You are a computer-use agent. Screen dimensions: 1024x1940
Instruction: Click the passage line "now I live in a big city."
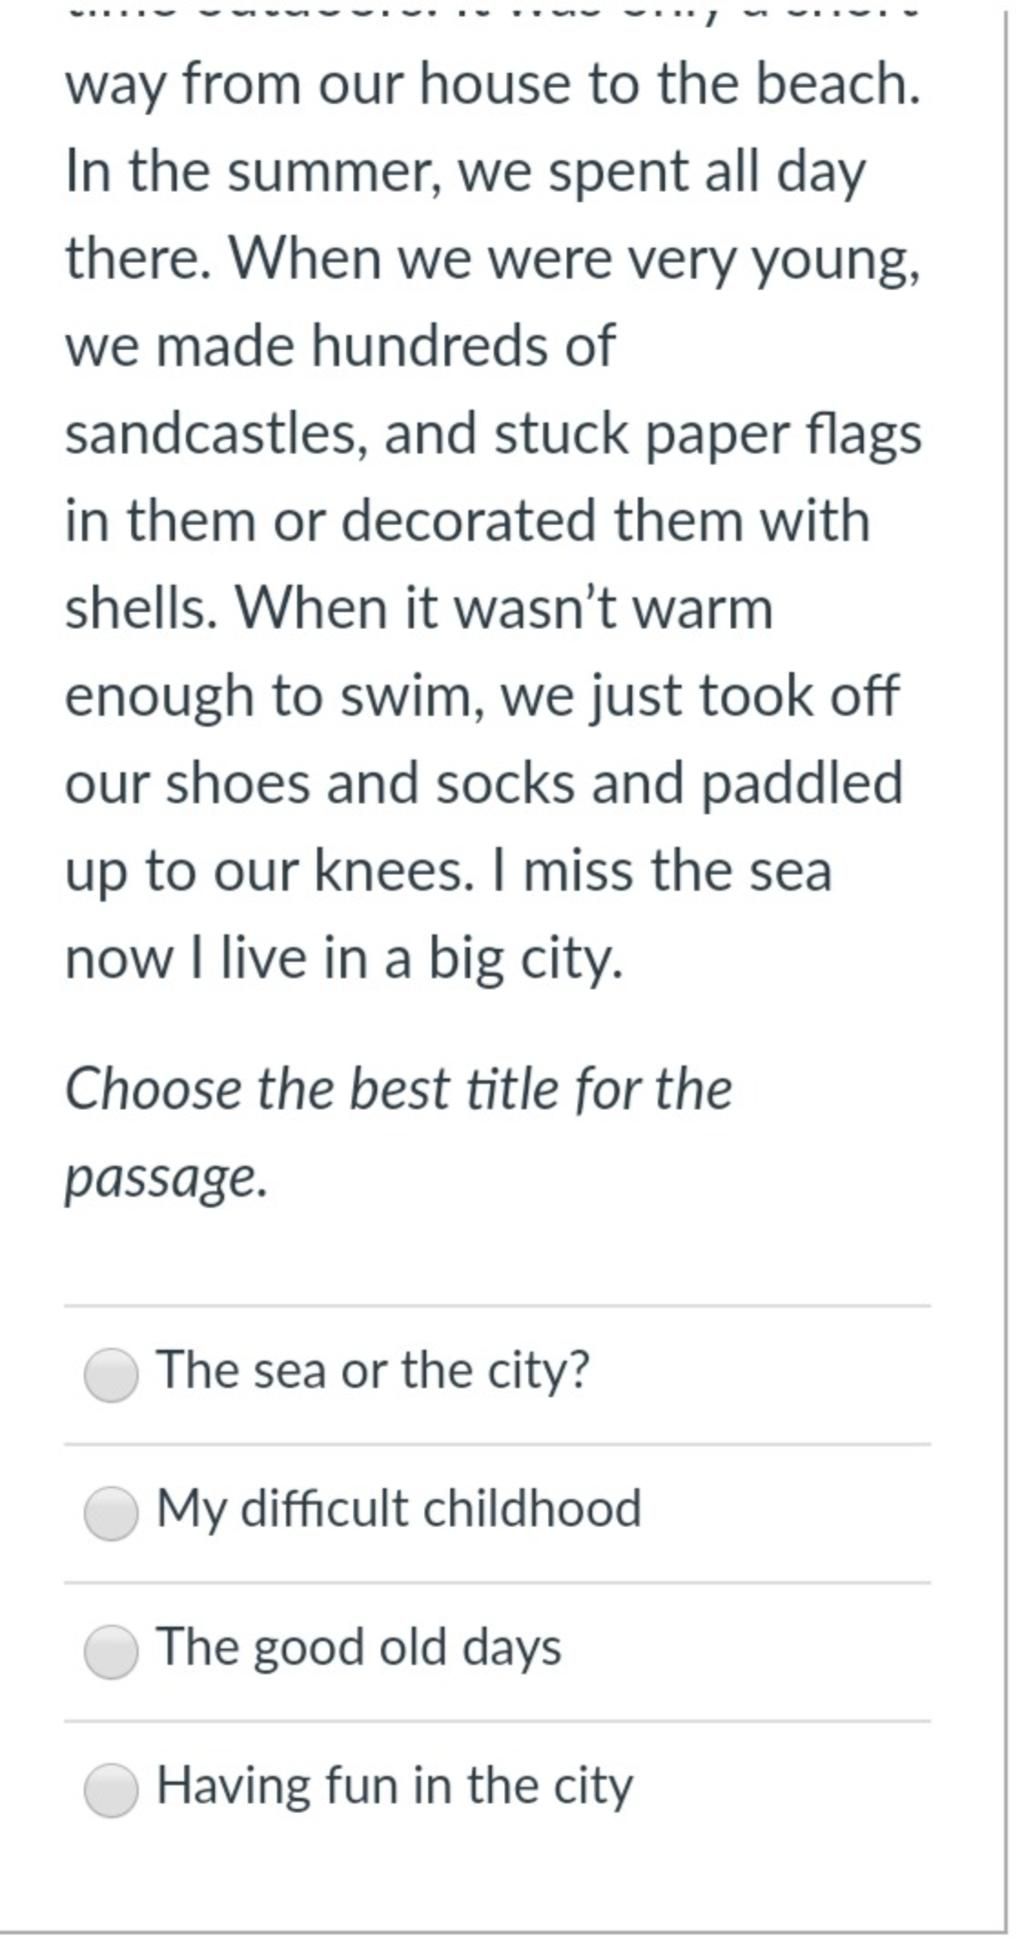tap(344, 960)
